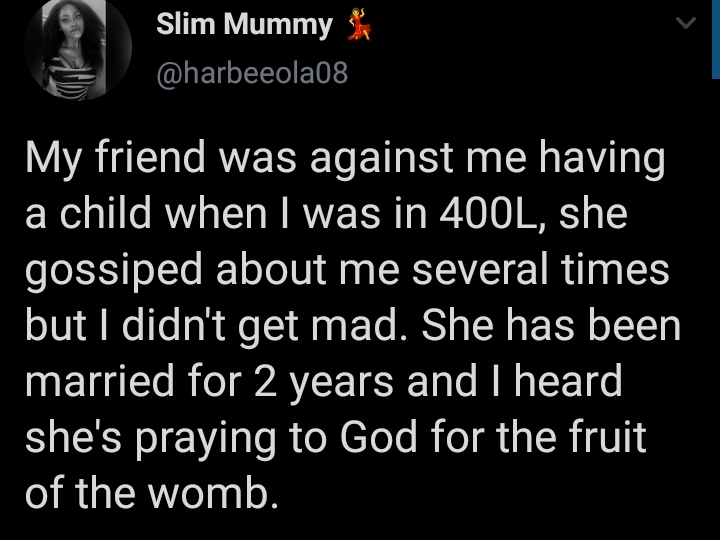The height and width of the screenshot is (540, 720).
Task: Click the blue strip at right edge
Action: [x=715, y=38]
